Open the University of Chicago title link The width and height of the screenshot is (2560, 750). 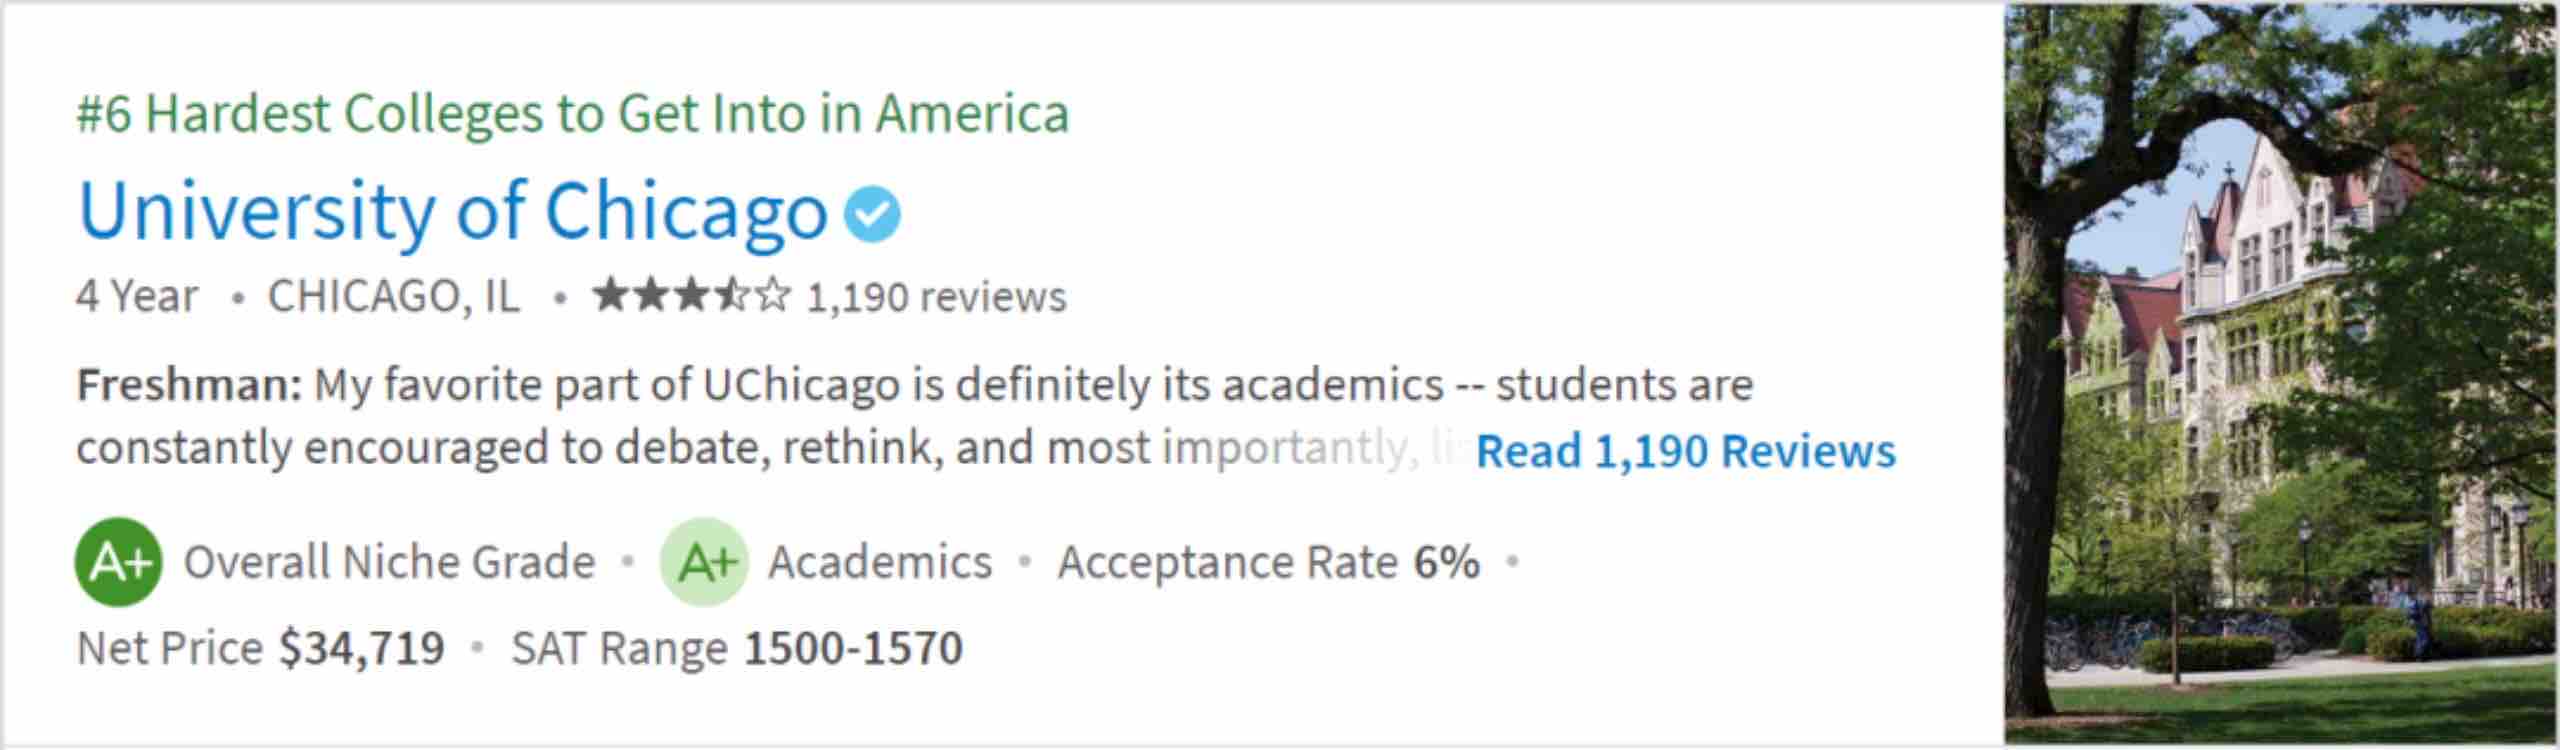(452, 212)
